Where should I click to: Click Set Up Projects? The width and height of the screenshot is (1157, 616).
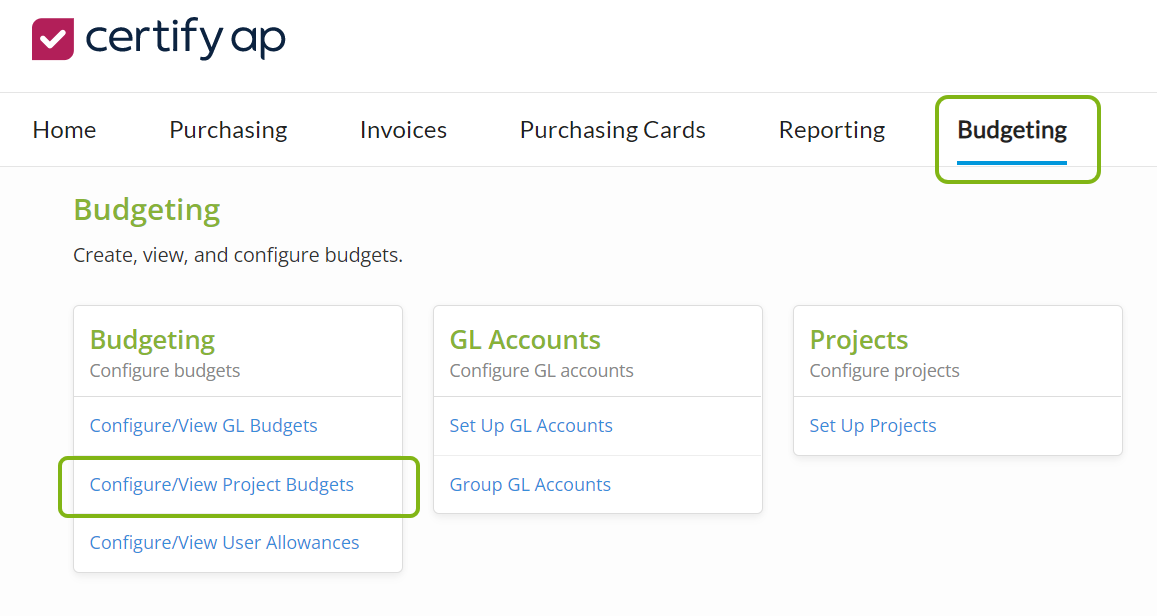click(x=873, y=425)
